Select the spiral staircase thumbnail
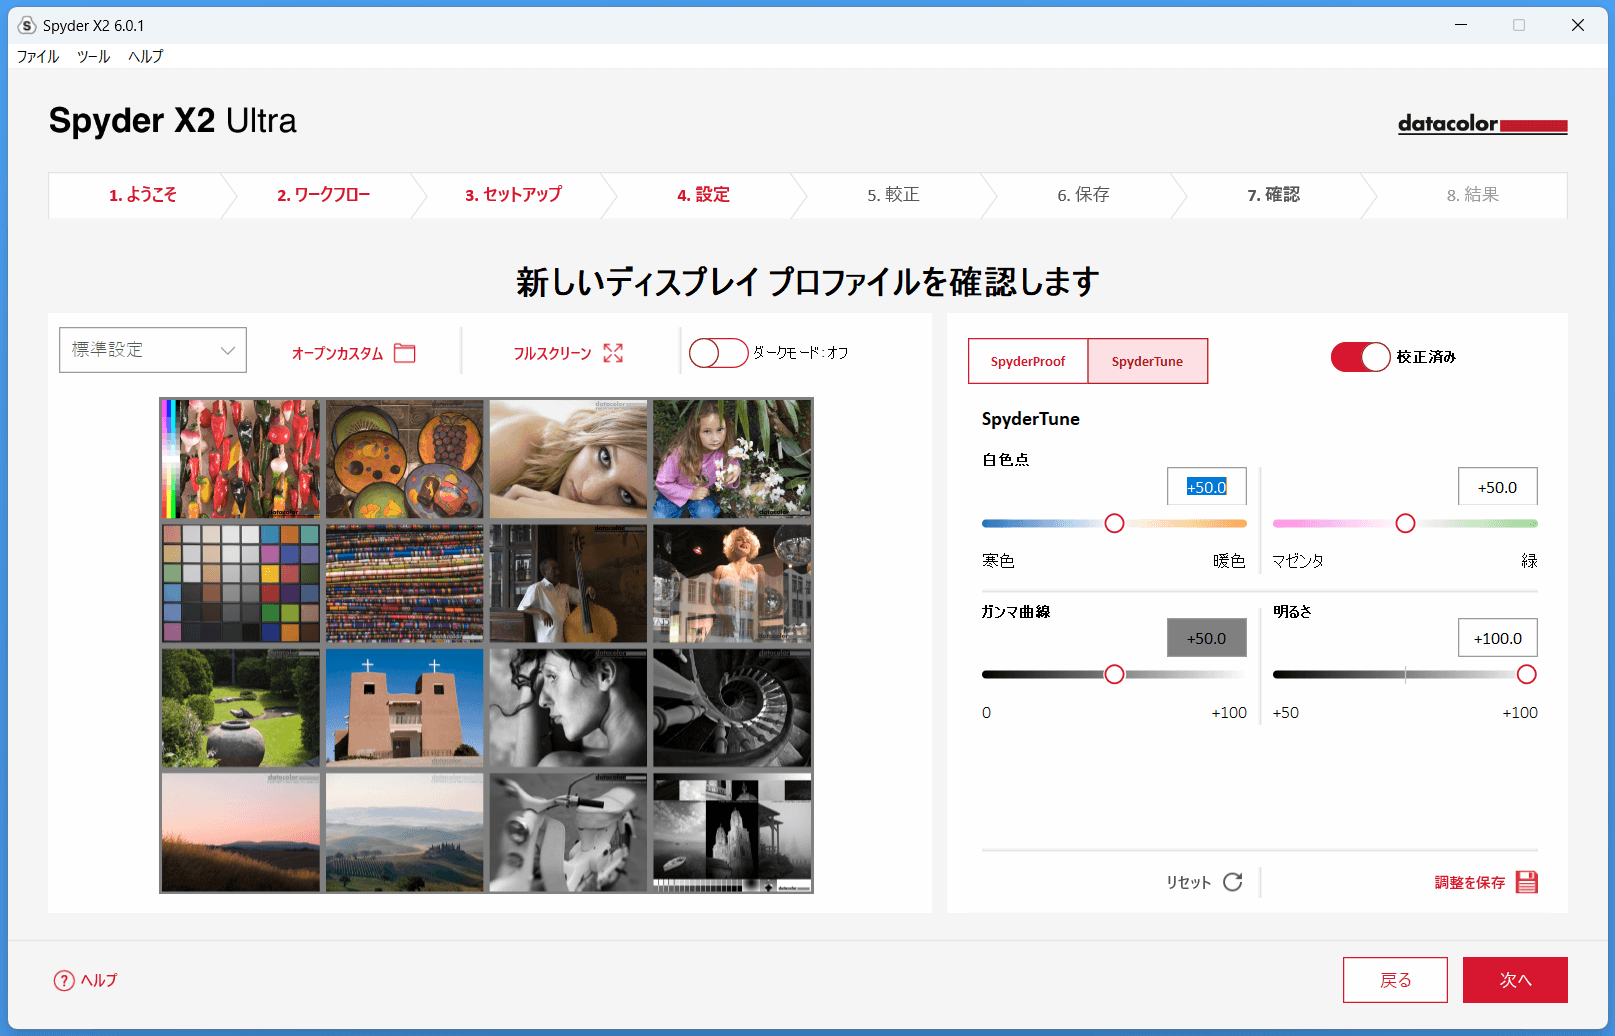Image resolution: width=1615 pixels, height=1036 pixels. click(732, 708)
